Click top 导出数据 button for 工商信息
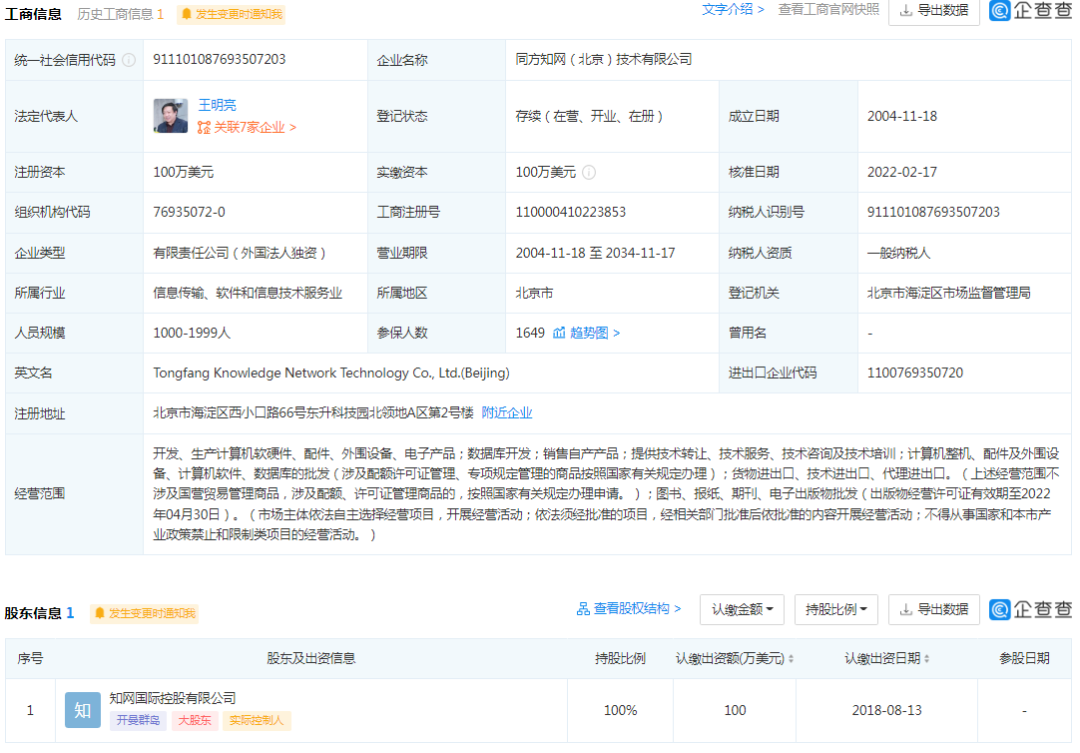The width and height of the screenshot is (1080, 753). tap(934, 10)
